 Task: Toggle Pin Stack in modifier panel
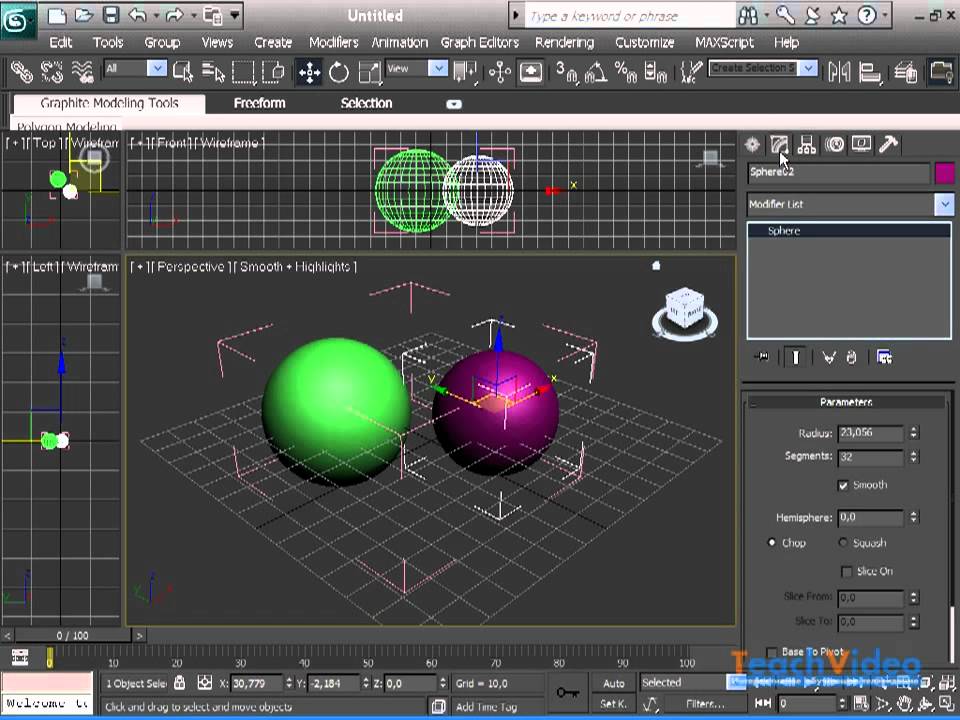coord(762,357)
